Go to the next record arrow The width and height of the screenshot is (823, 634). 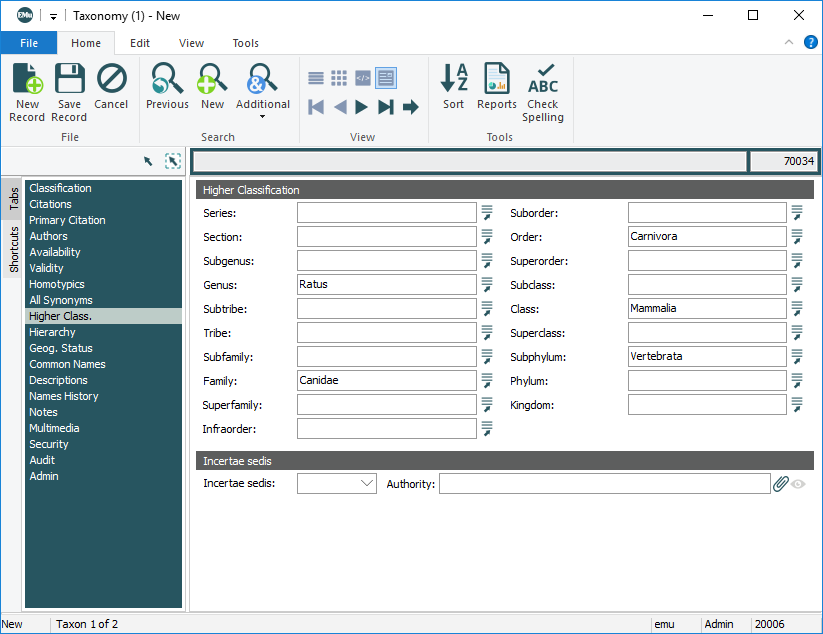[362, 107]
